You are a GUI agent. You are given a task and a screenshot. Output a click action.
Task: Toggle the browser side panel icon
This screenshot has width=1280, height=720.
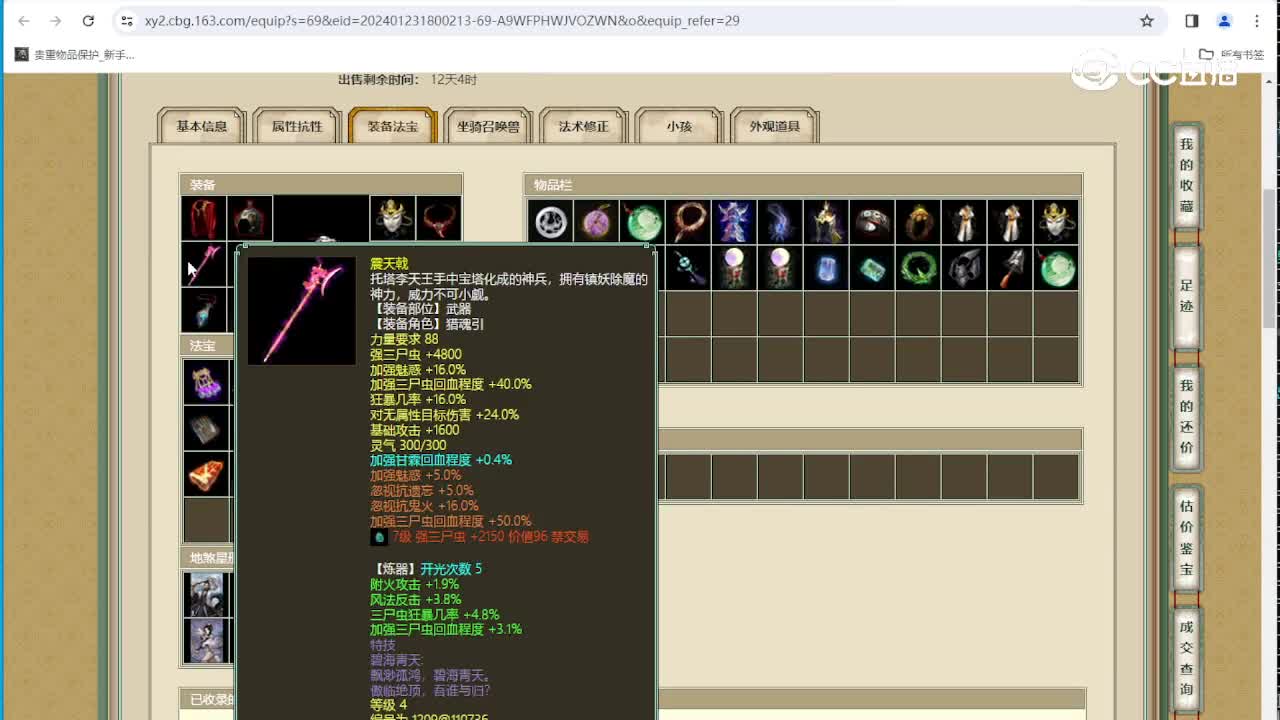pyautogui.click(x=1192, y=20)
